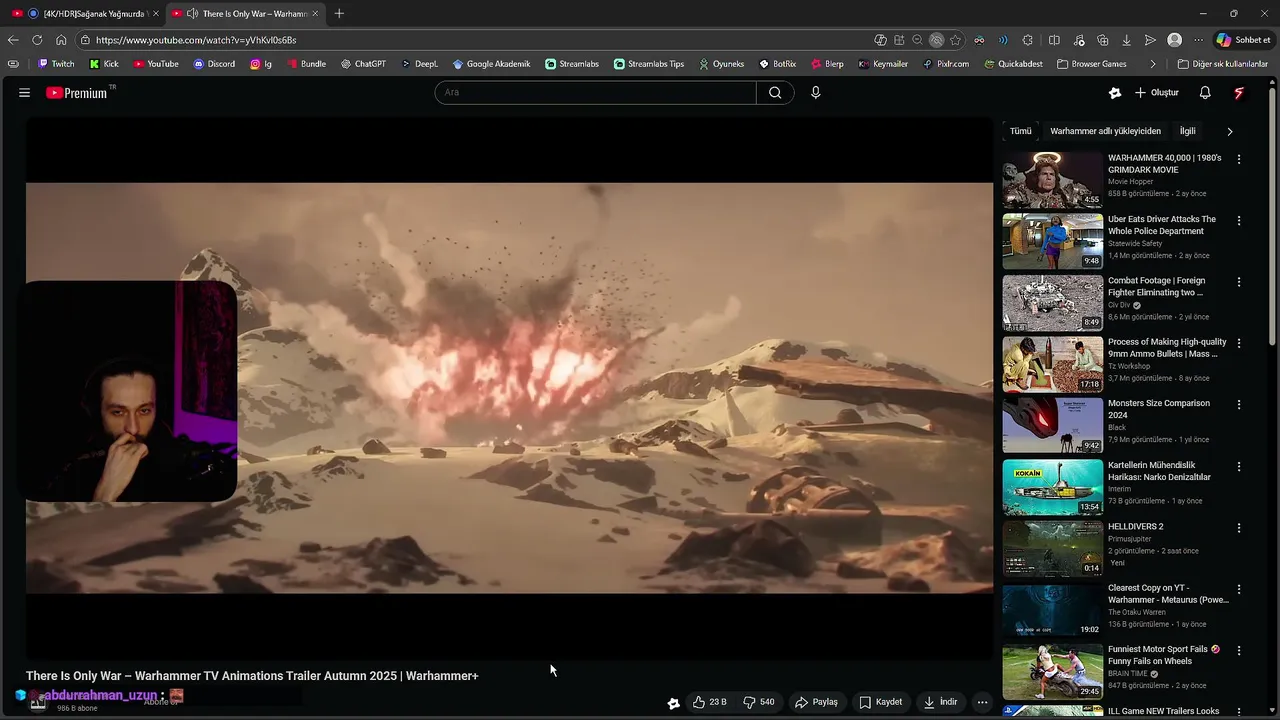
Task: Go to the browser home page
Action: point(61,40)
